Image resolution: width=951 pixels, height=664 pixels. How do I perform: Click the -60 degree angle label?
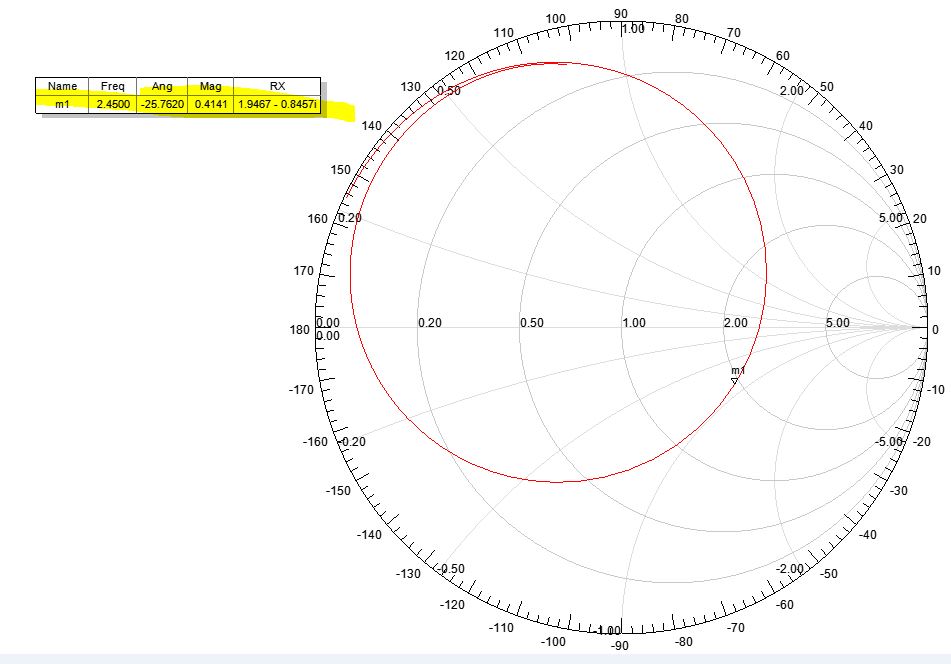(x=785, y=605)
